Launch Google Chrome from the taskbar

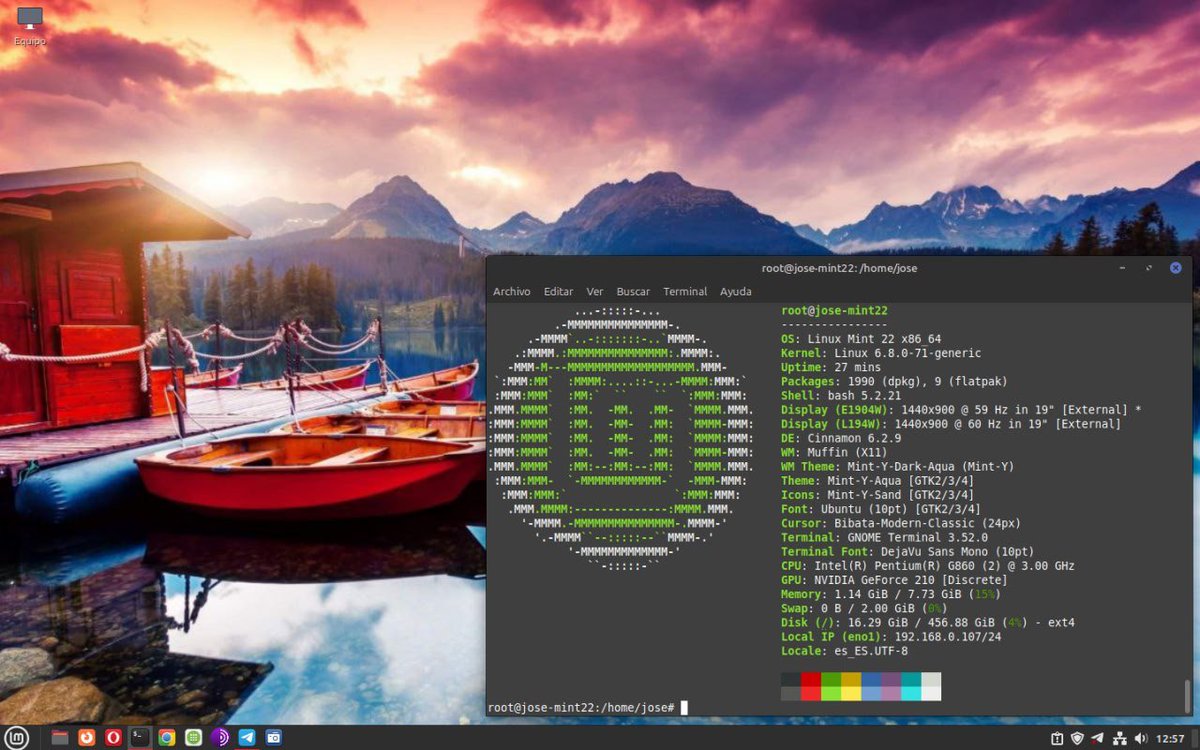[166, 738]
